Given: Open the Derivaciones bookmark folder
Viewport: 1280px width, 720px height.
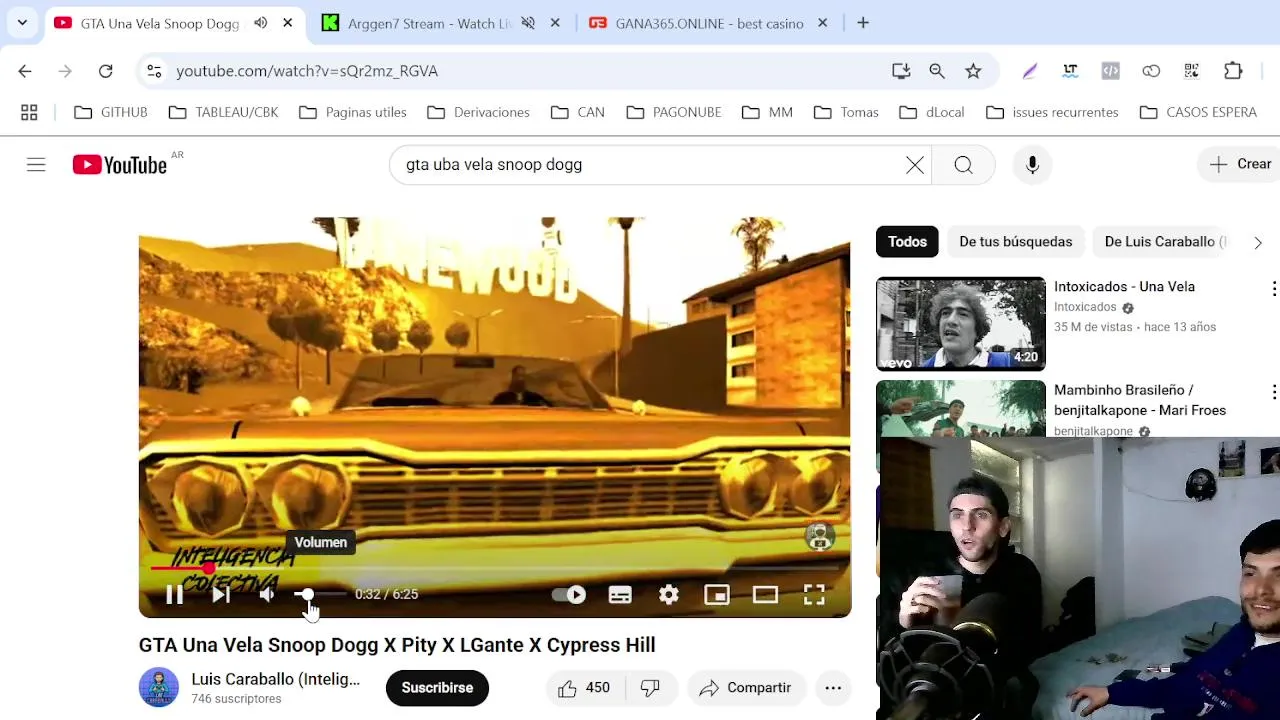Looking at the screenshot, I should coord(479,112).
